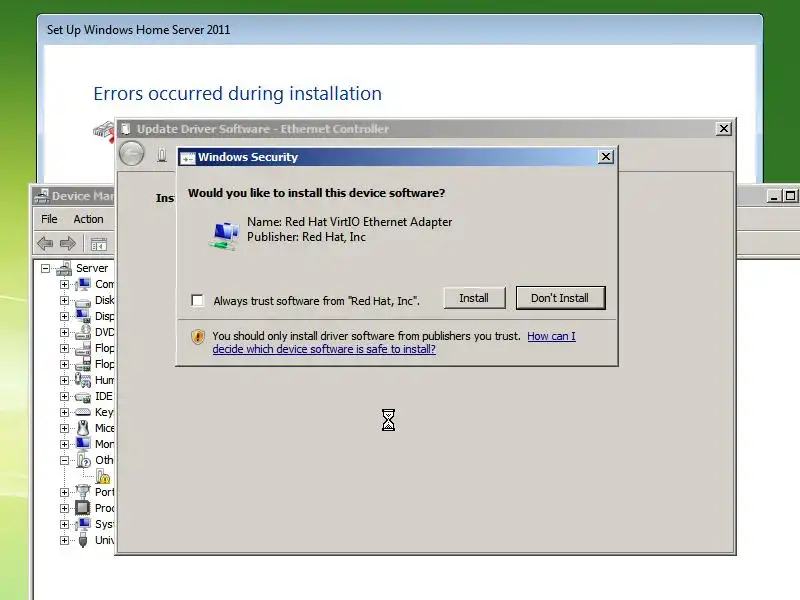The height and width of the screenshot is (600, 800).
Task: Select the Mice category icon
Action: 83,428
